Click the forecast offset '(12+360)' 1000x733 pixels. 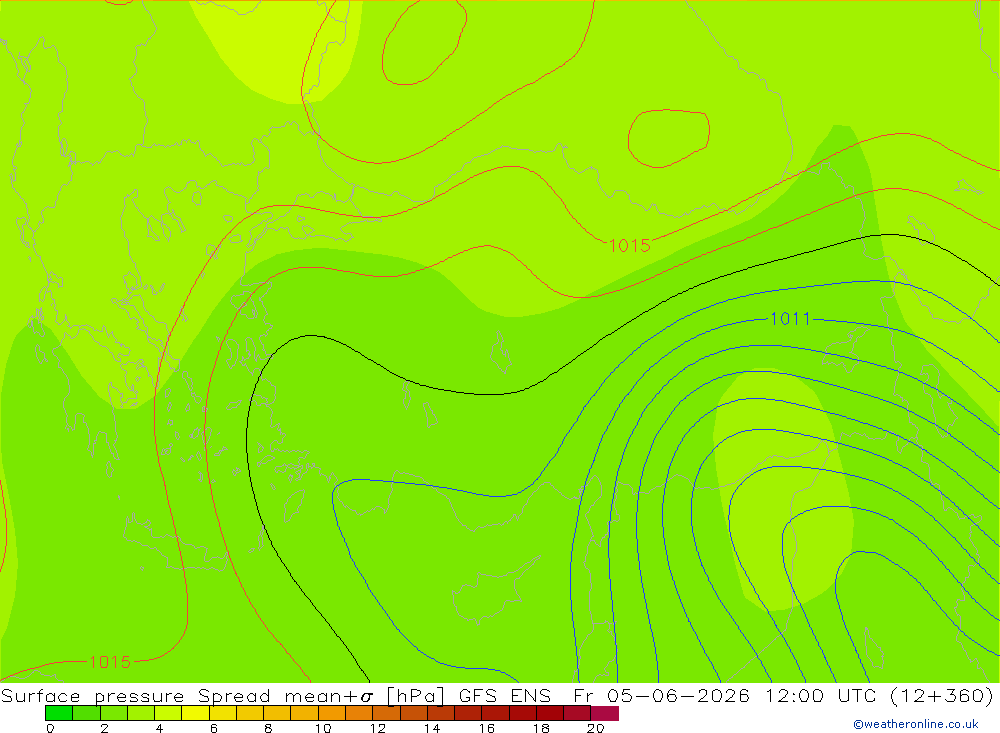click(x=941, y=695)
